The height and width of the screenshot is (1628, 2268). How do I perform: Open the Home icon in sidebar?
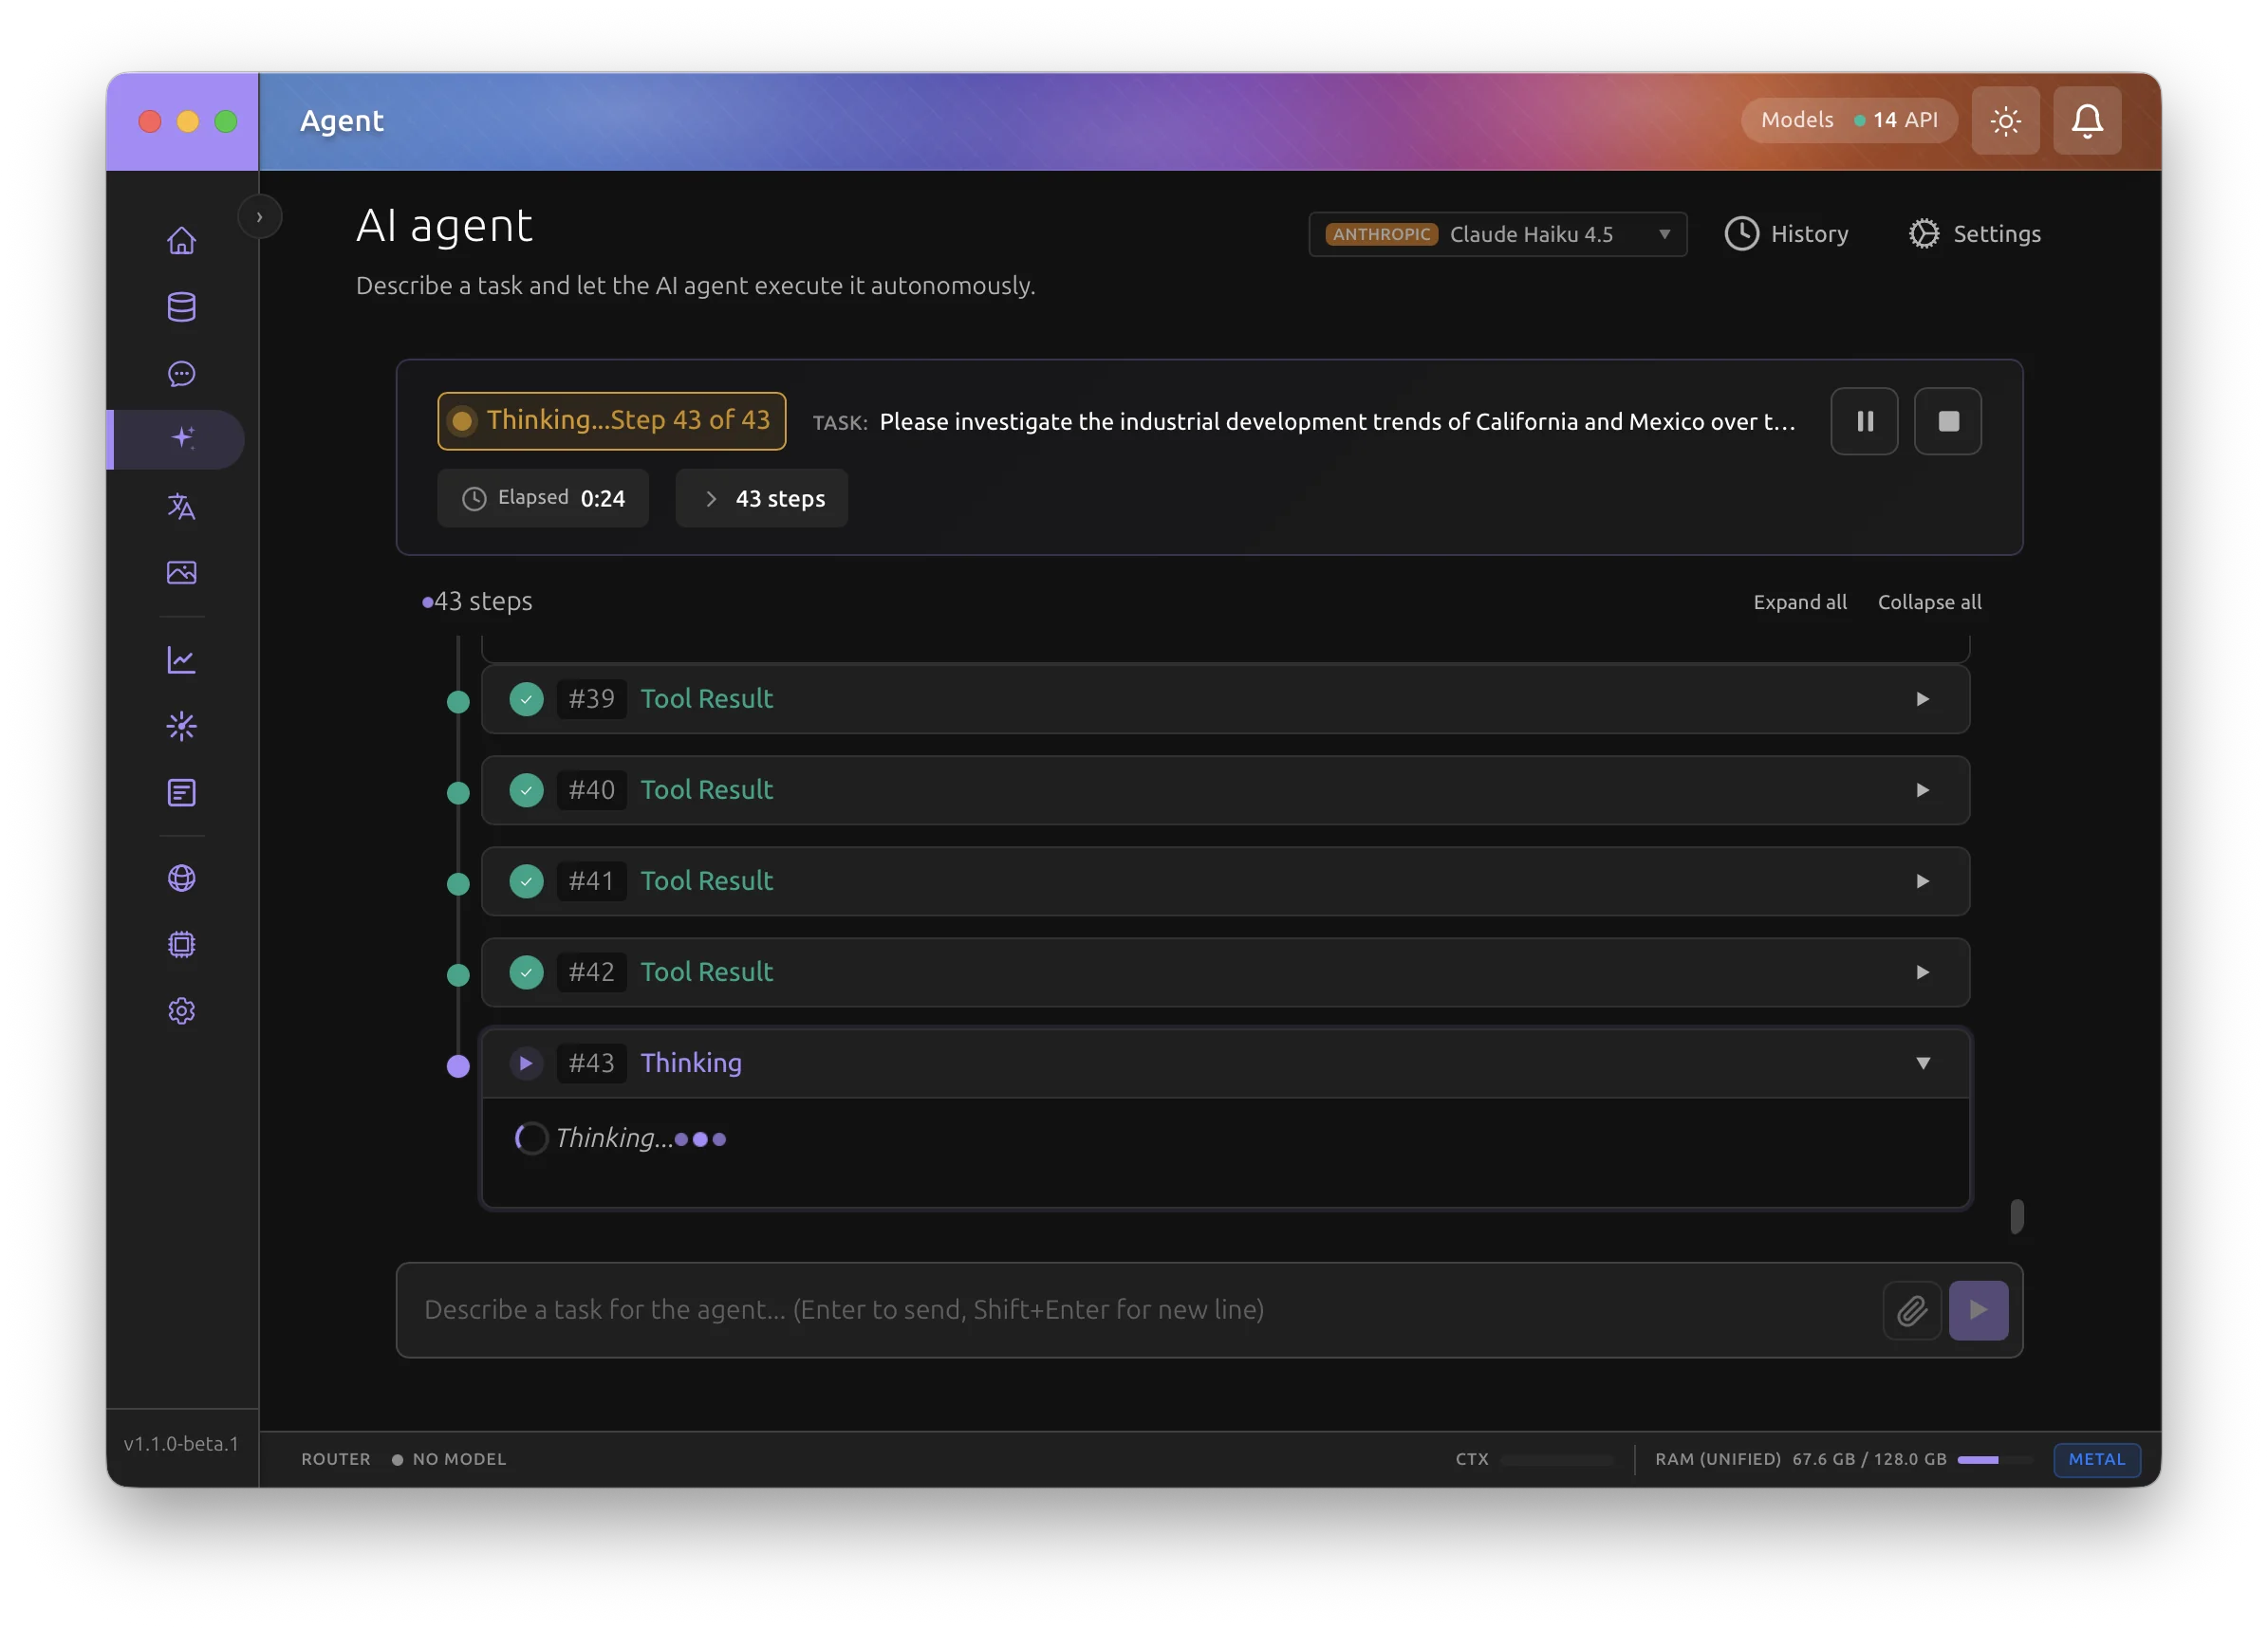pos(181,241)
